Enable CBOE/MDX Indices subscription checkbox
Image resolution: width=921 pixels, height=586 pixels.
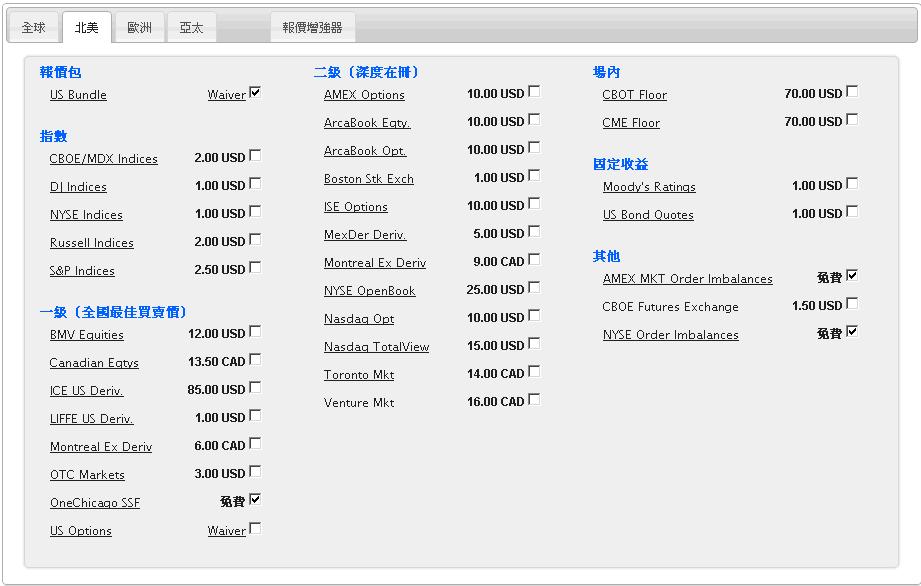(x=255, y=156)
